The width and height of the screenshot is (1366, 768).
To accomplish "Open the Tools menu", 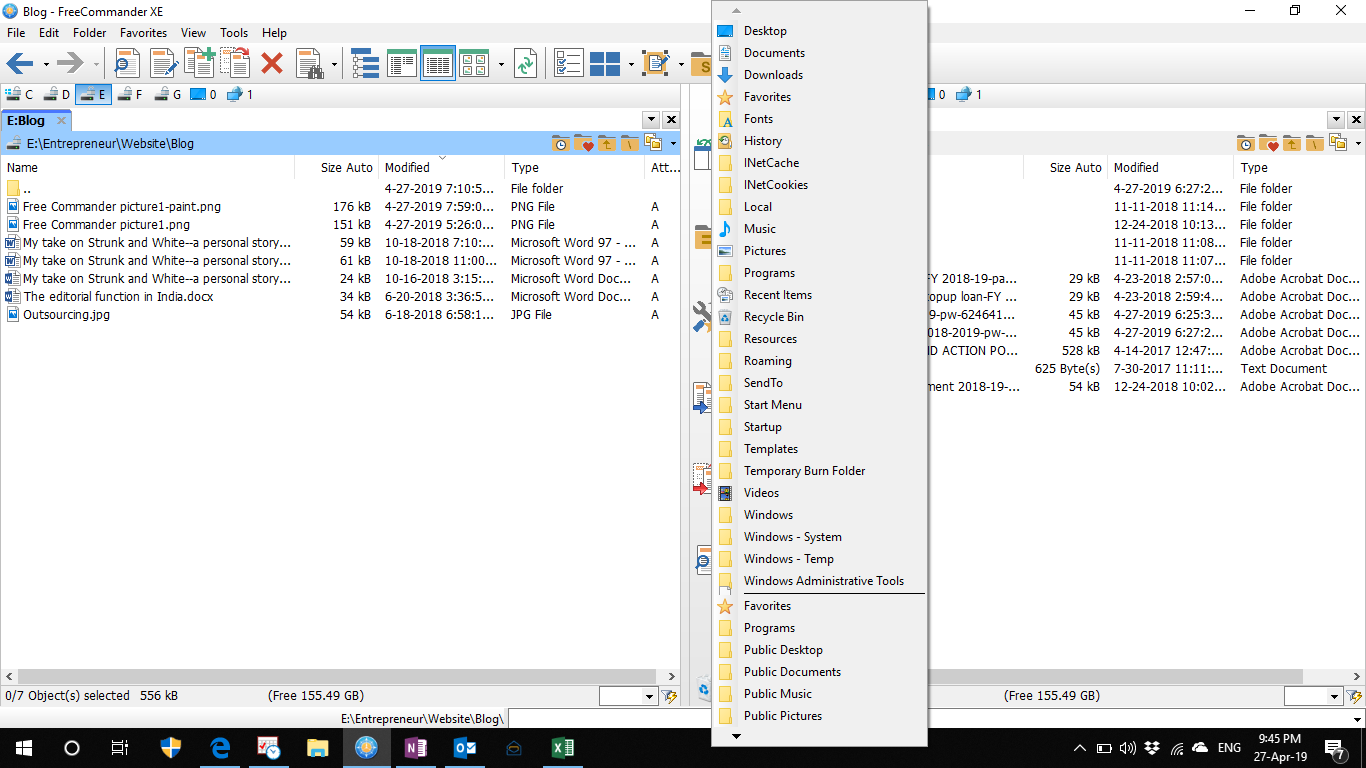I will click(234, 33).
